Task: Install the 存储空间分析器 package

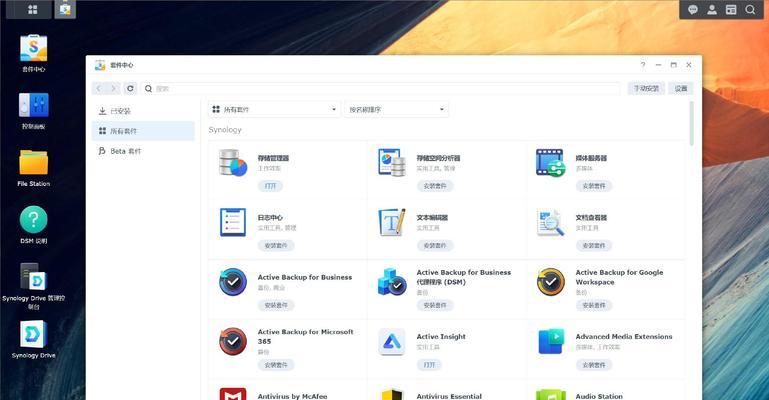Action: click(x=435, y=186)
